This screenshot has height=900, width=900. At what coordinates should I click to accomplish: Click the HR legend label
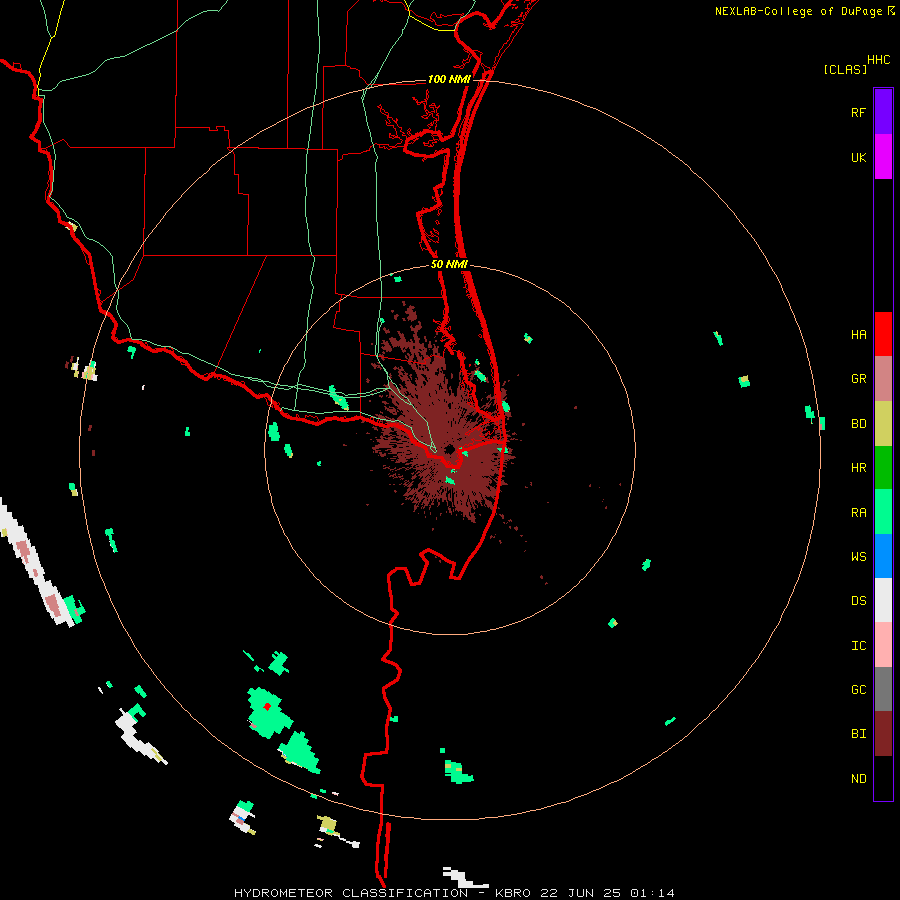pyautogui.click(x=858, y=468)
